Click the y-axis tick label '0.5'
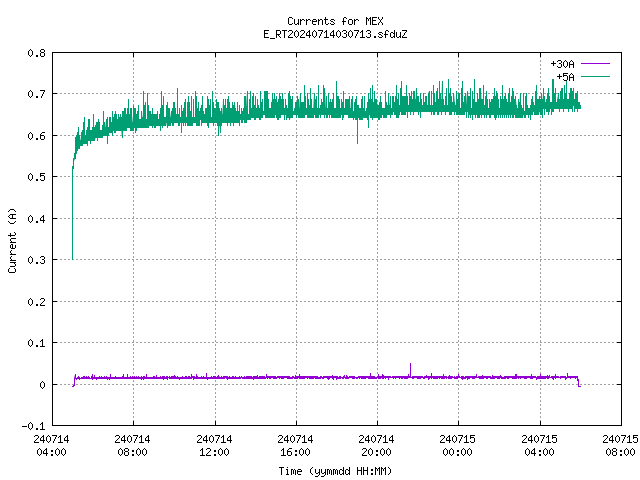Screen dimensions: 640x480 pyautogui.click(x=36, y=177)
